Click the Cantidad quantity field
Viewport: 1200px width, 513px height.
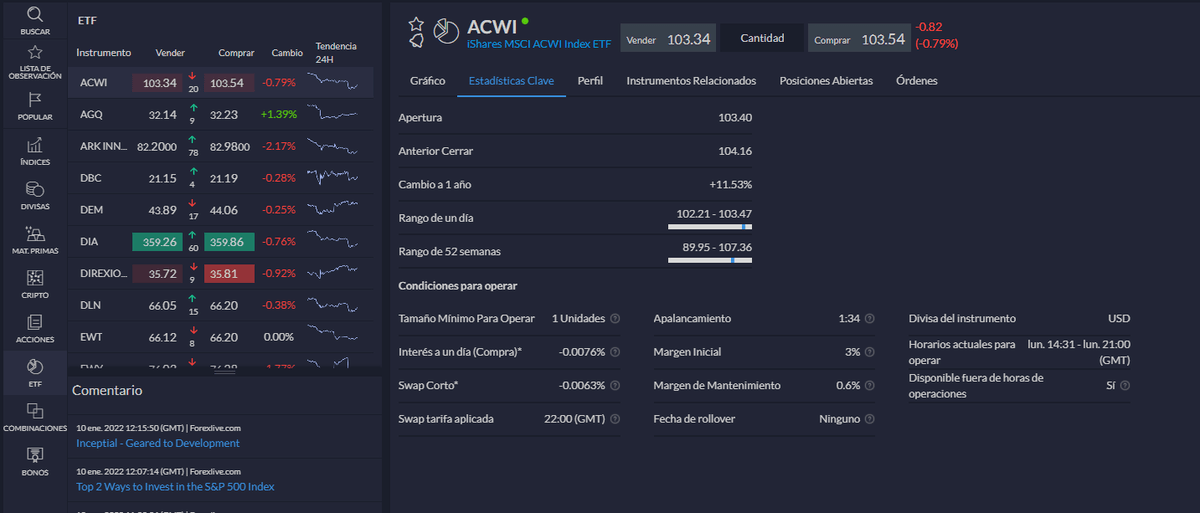click(762, 39)
